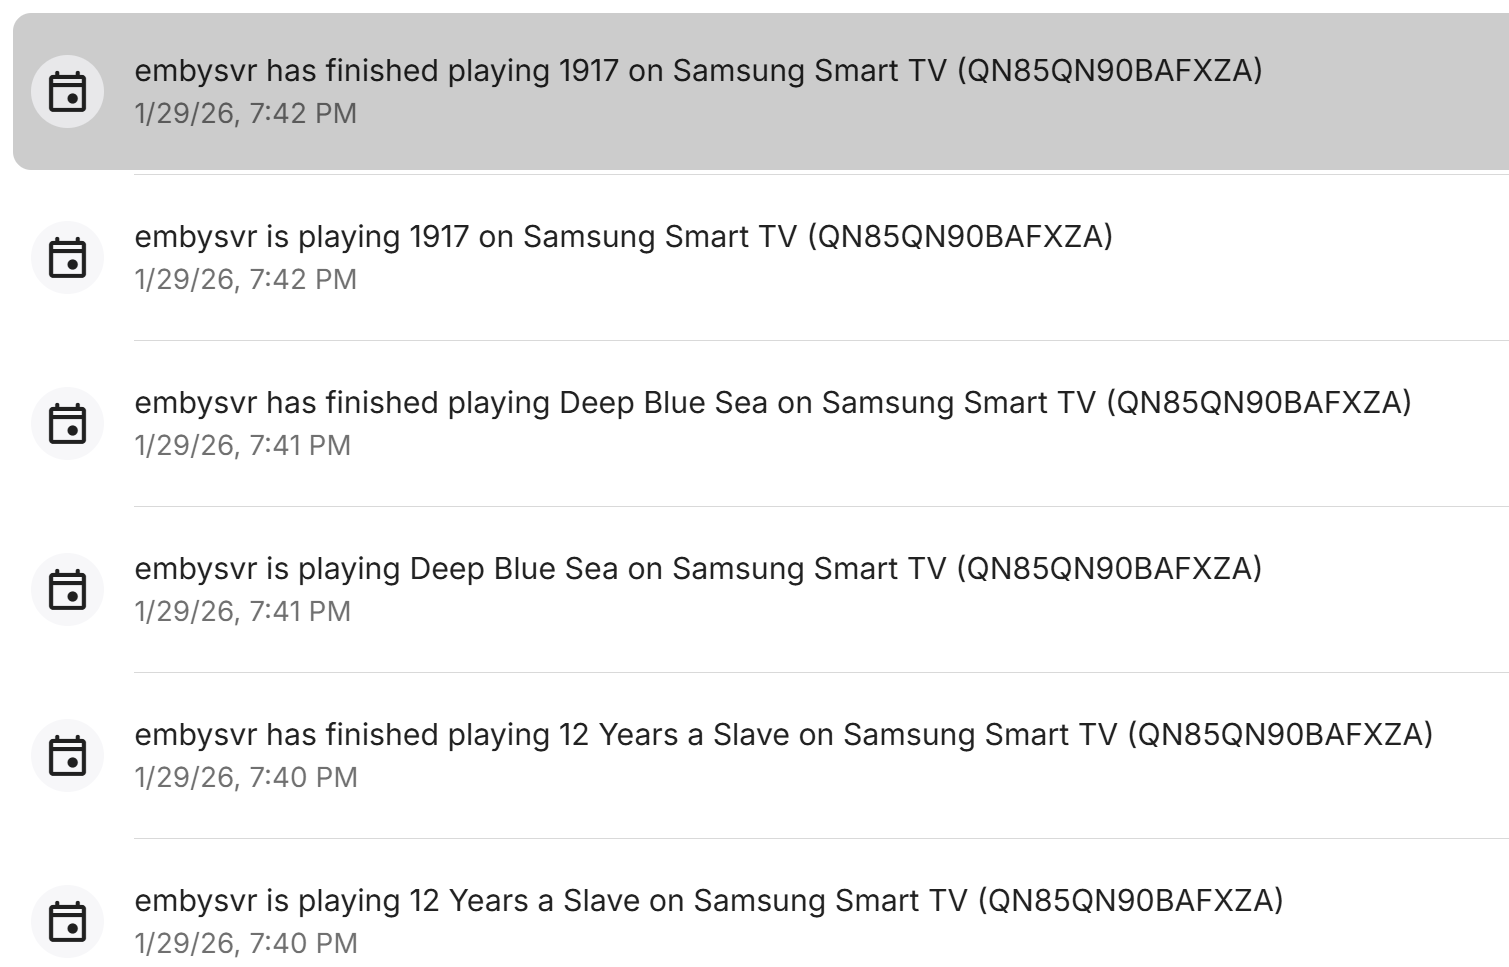
Task: Select the icon next to finished playing Deep Blue Sea
Action: coord(68,424)
